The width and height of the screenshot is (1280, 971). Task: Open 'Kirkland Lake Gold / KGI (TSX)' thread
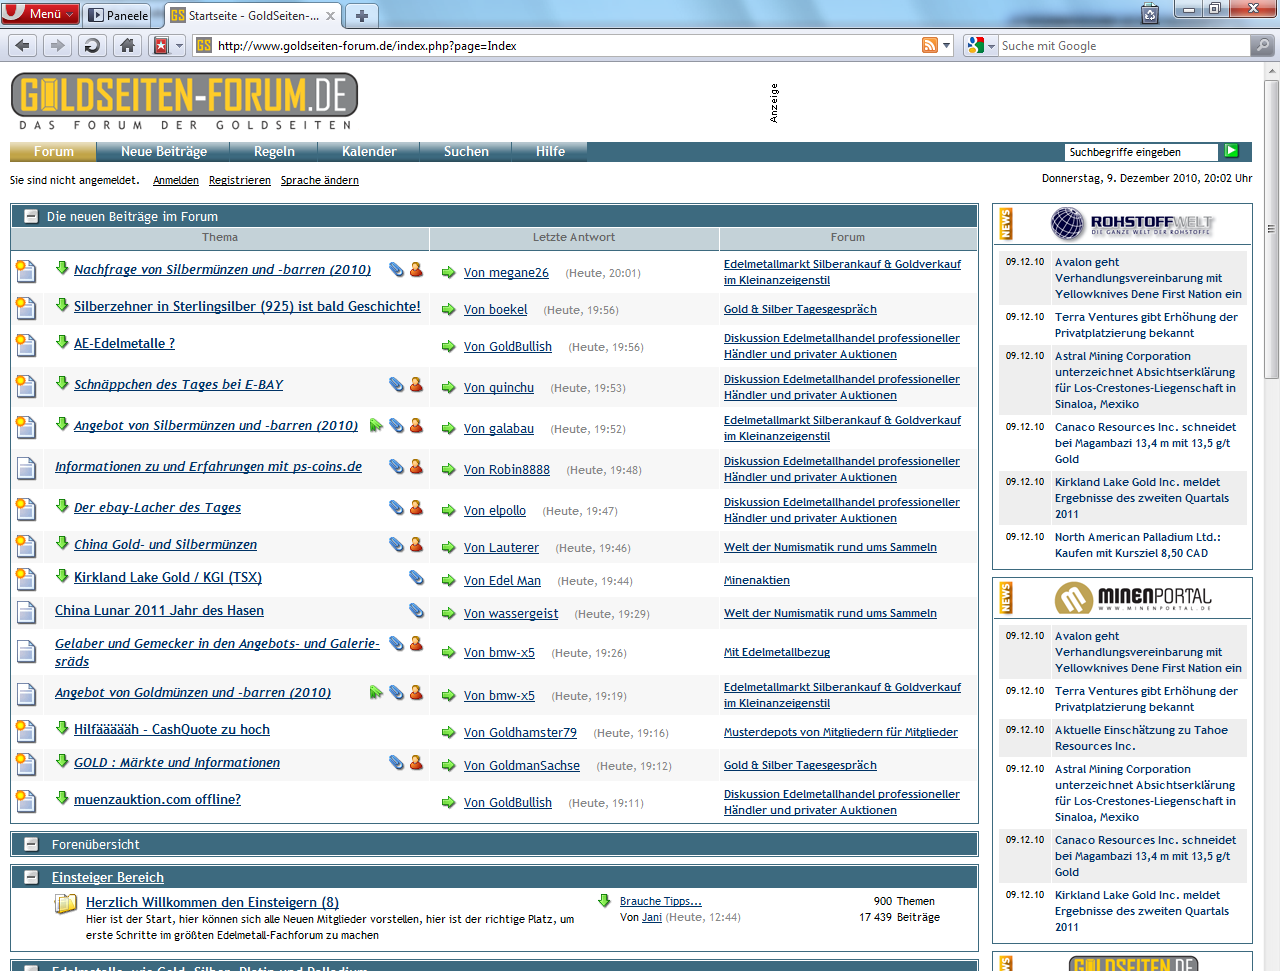(167, 577)
